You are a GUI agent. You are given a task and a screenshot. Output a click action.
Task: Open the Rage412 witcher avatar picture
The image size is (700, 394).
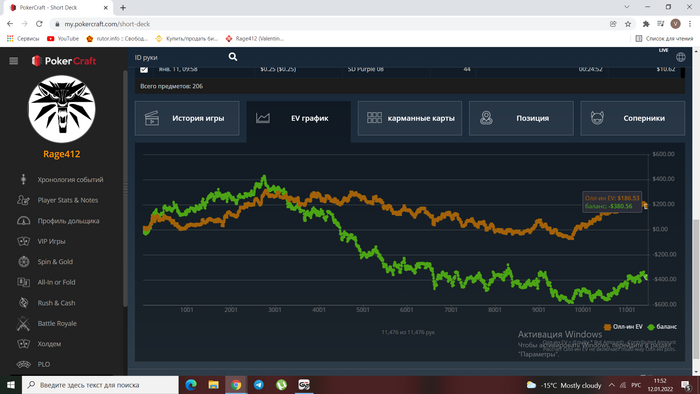pos(62,109)
